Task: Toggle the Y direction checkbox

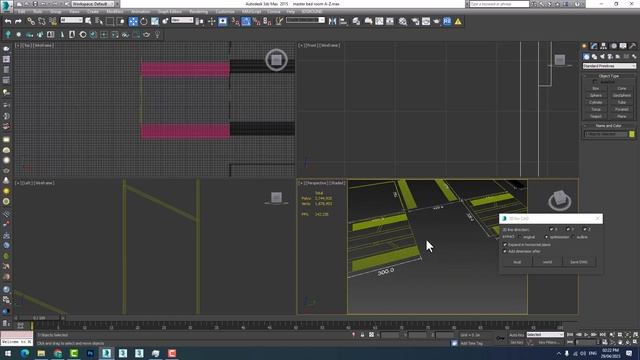Action: pos(568,229)
